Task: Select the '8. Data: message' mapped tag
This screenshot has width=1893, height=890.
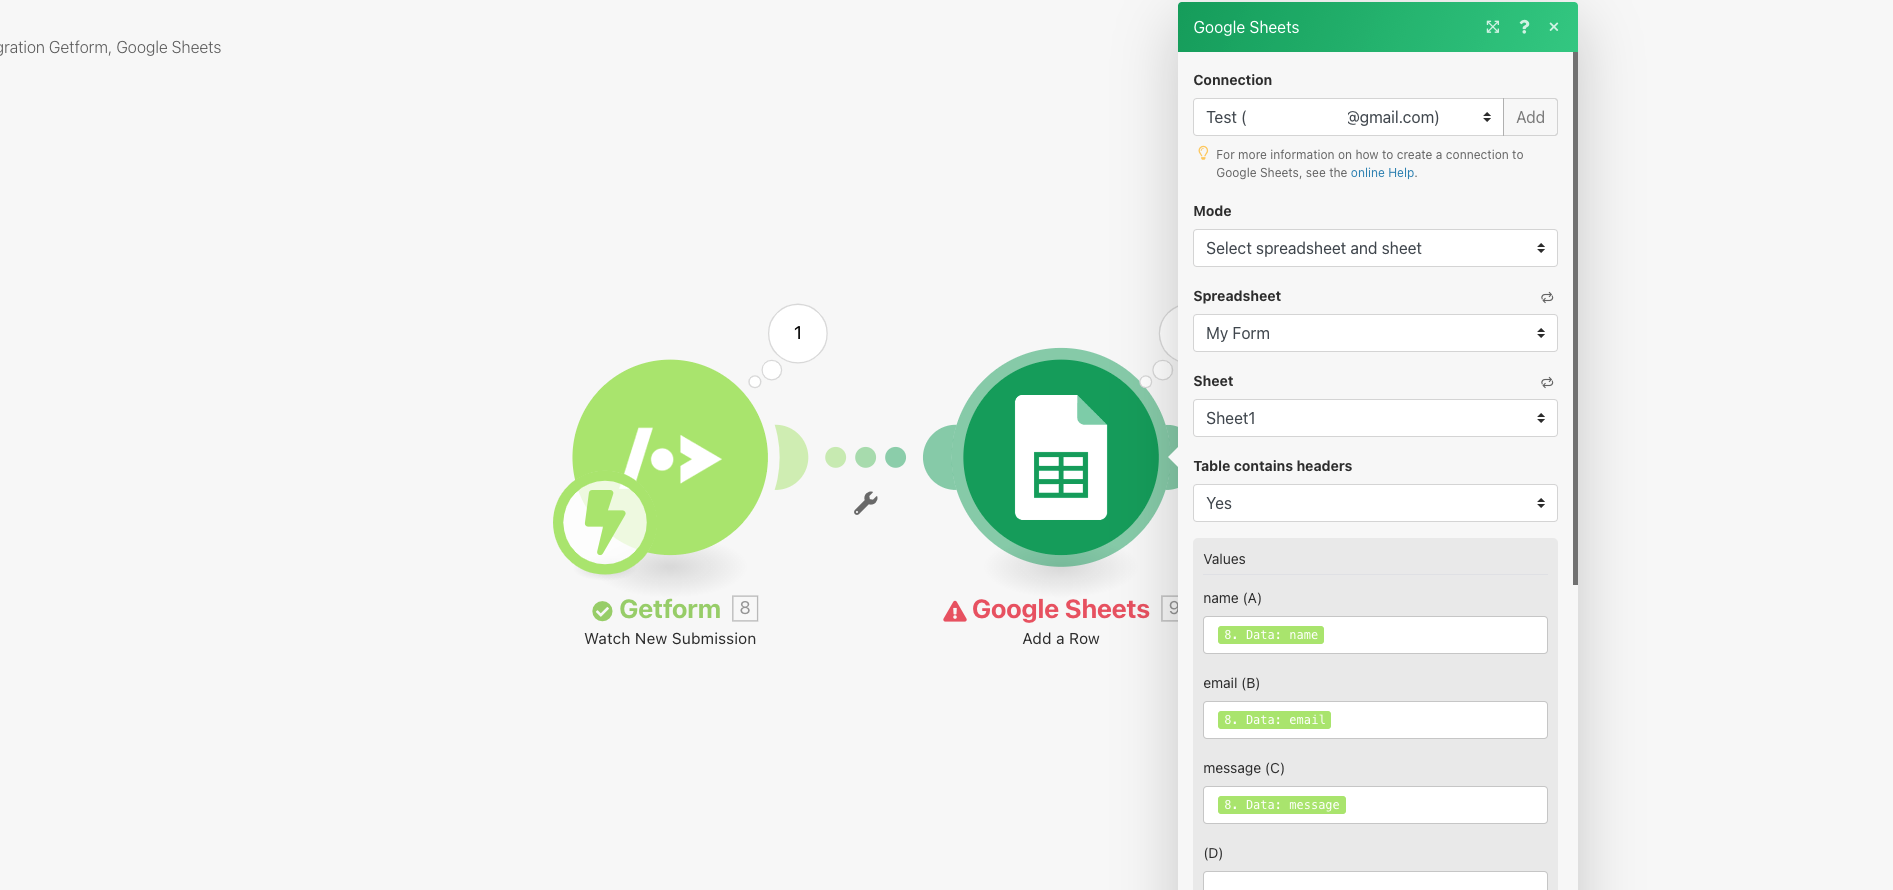Action: point(1282,805)
